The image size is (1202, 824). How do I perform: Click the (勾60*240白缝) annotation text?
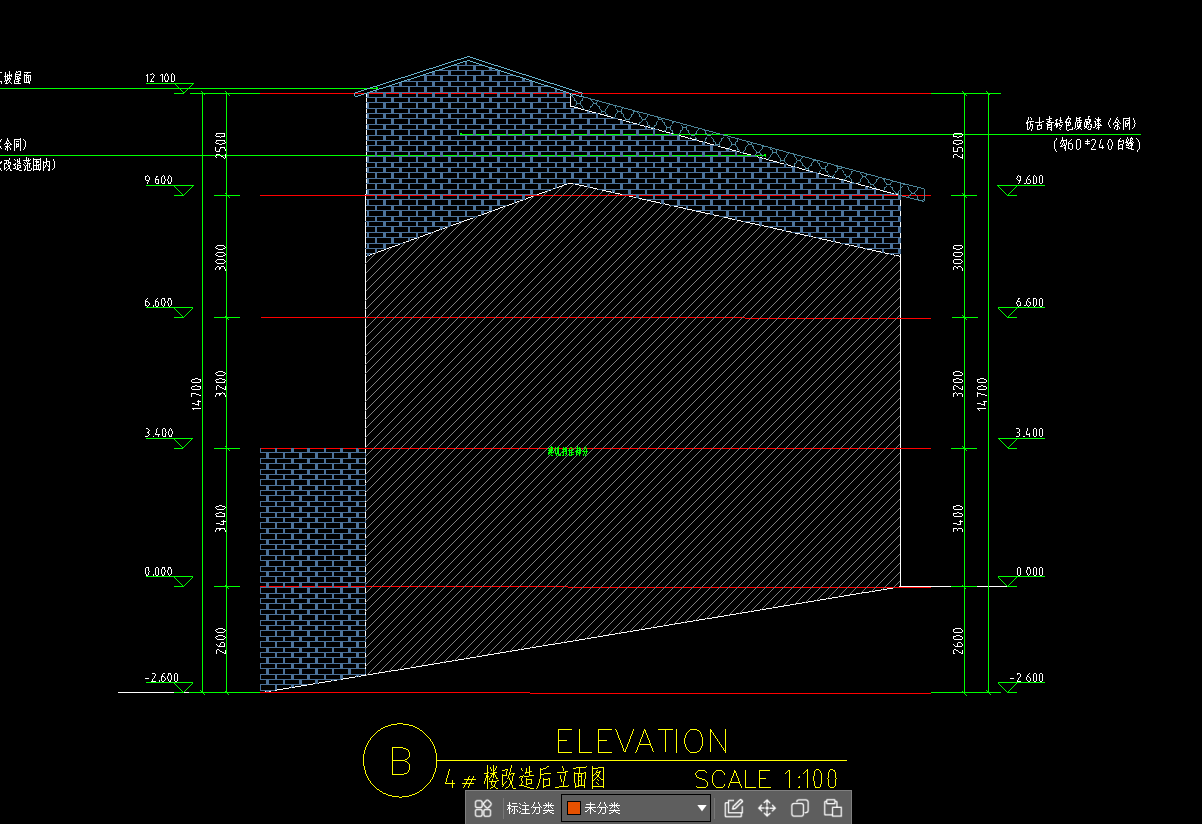pos(1096,145)
